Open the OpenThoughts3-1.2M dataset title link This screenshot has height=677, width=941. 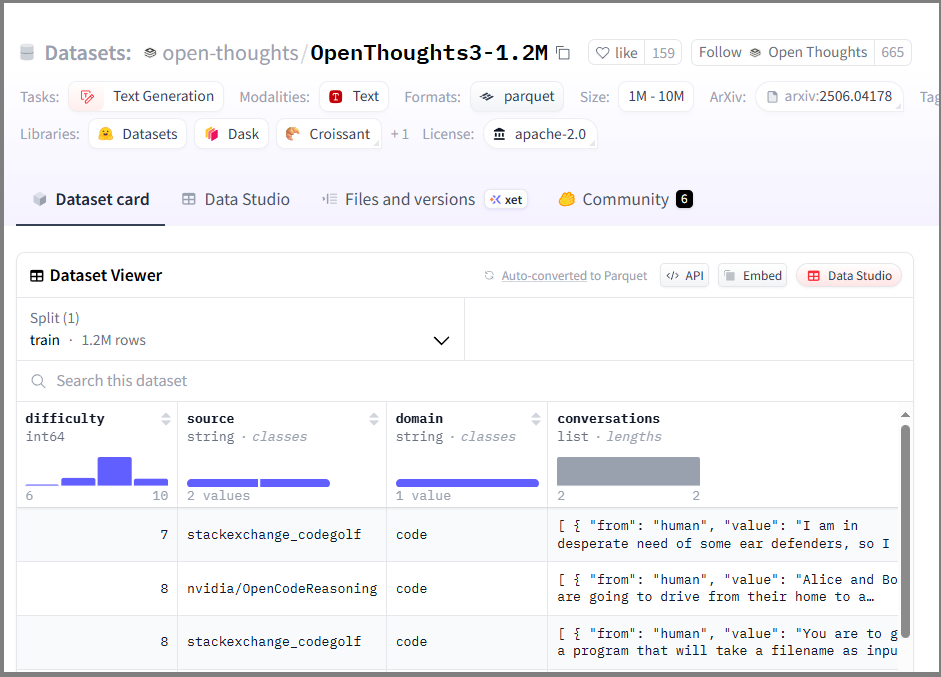(x=429, y=53)
